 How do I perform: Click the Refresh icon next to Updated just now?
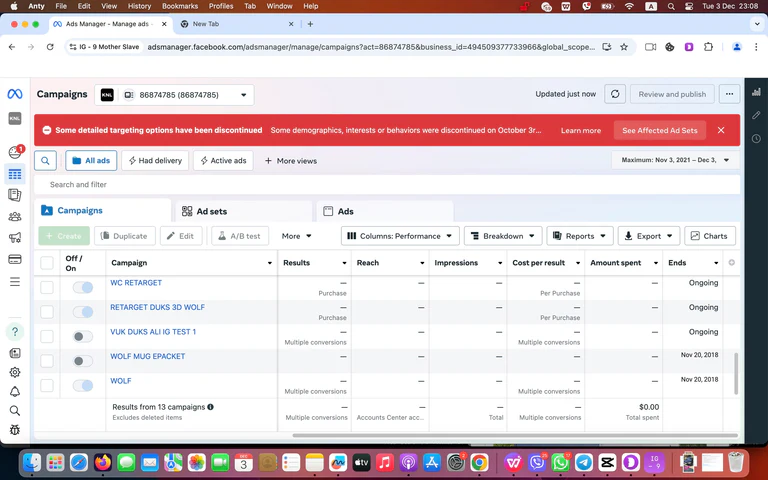[x=615, y=94]
